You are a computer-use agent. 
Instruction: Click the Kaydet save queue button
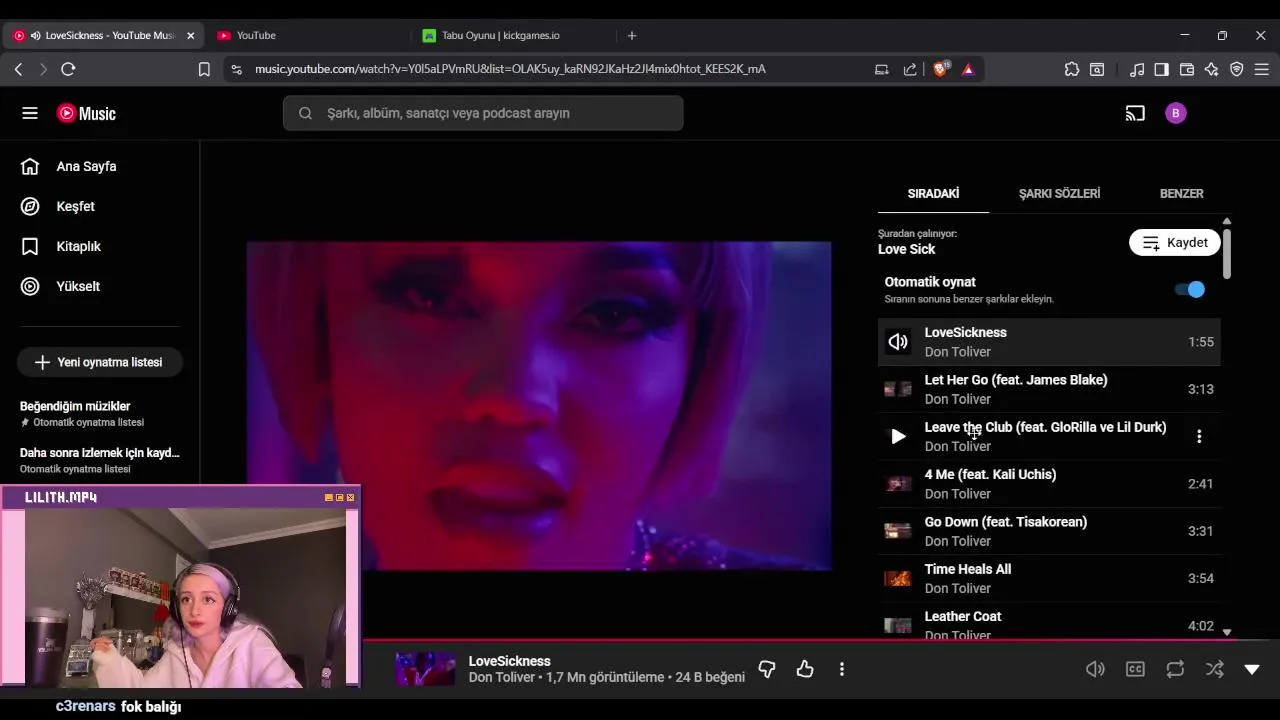(1175, 242)
